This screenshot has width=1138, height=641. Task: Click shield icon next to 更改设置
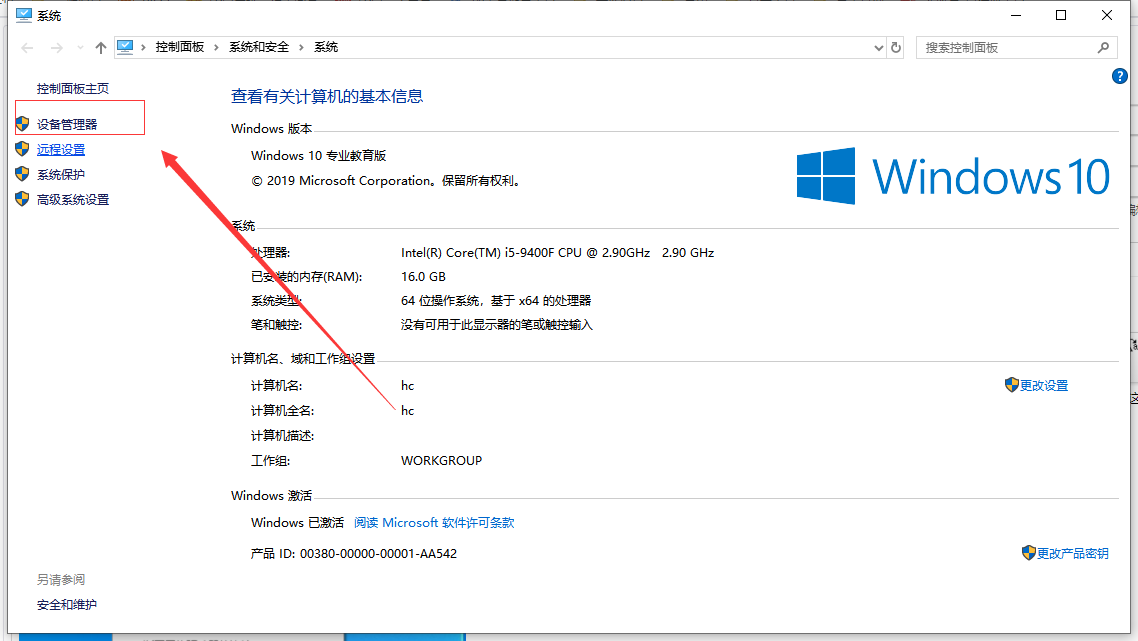(1012, 385)
